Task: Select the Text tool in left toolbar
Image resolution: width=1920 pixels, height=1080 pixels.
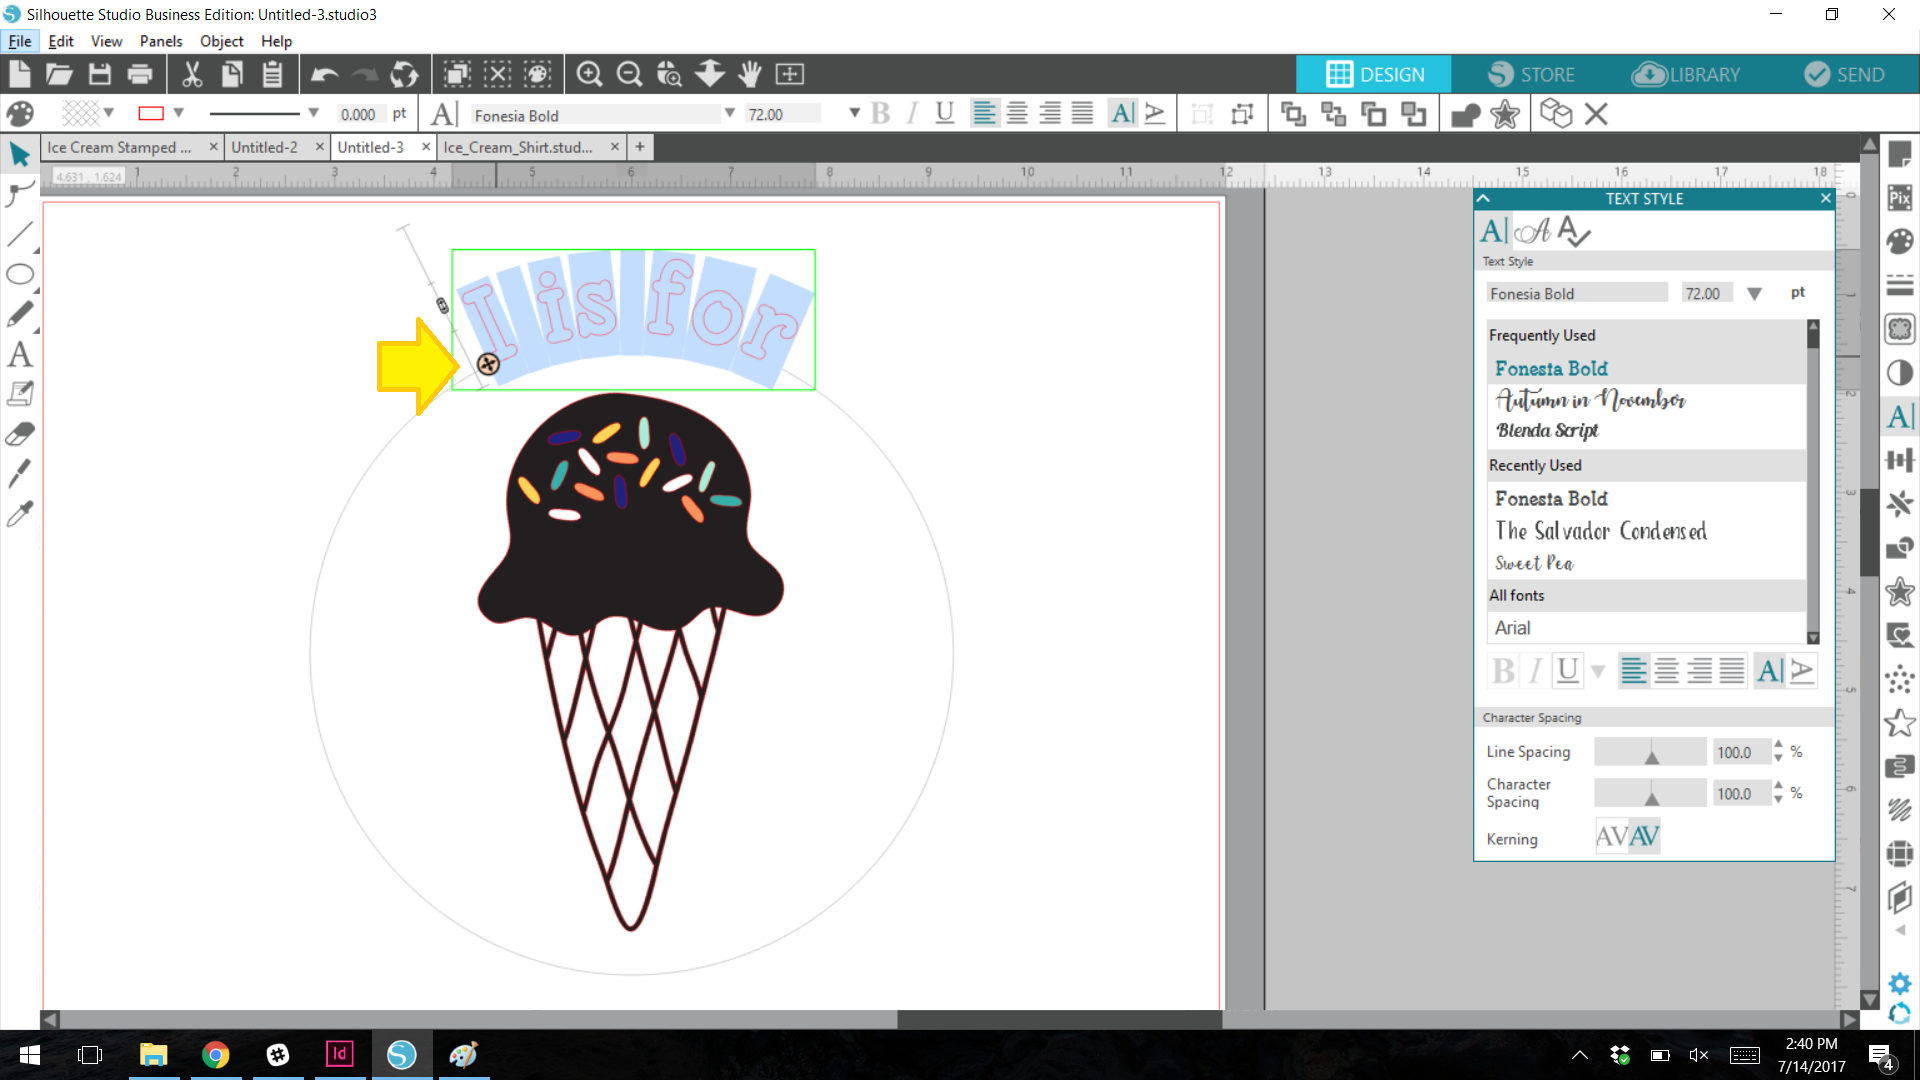Action: (20, 355)
